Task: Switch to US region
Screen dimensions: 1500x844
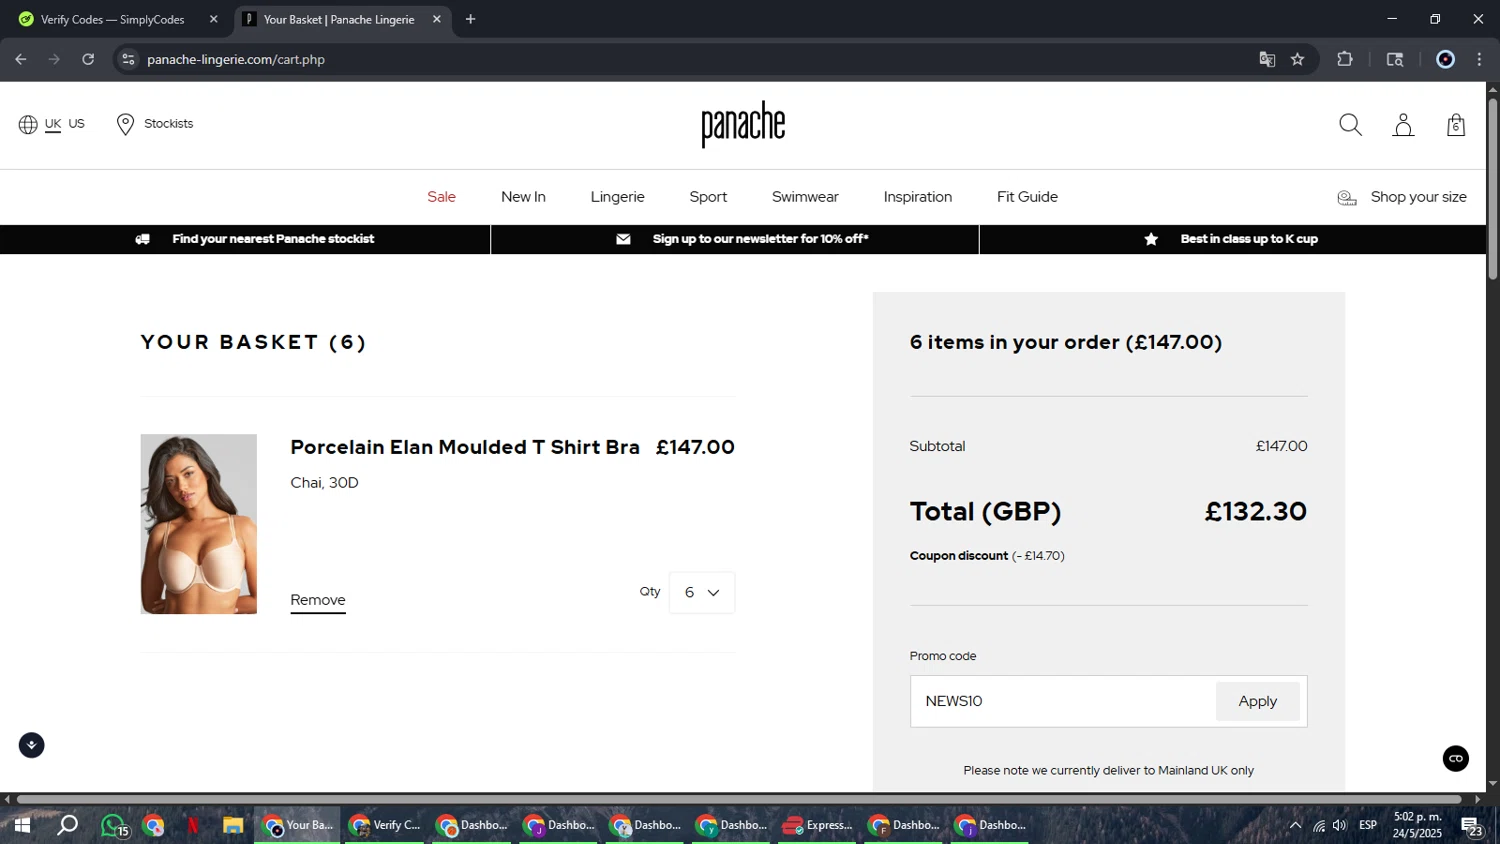Action: click(x=77, y=124)
